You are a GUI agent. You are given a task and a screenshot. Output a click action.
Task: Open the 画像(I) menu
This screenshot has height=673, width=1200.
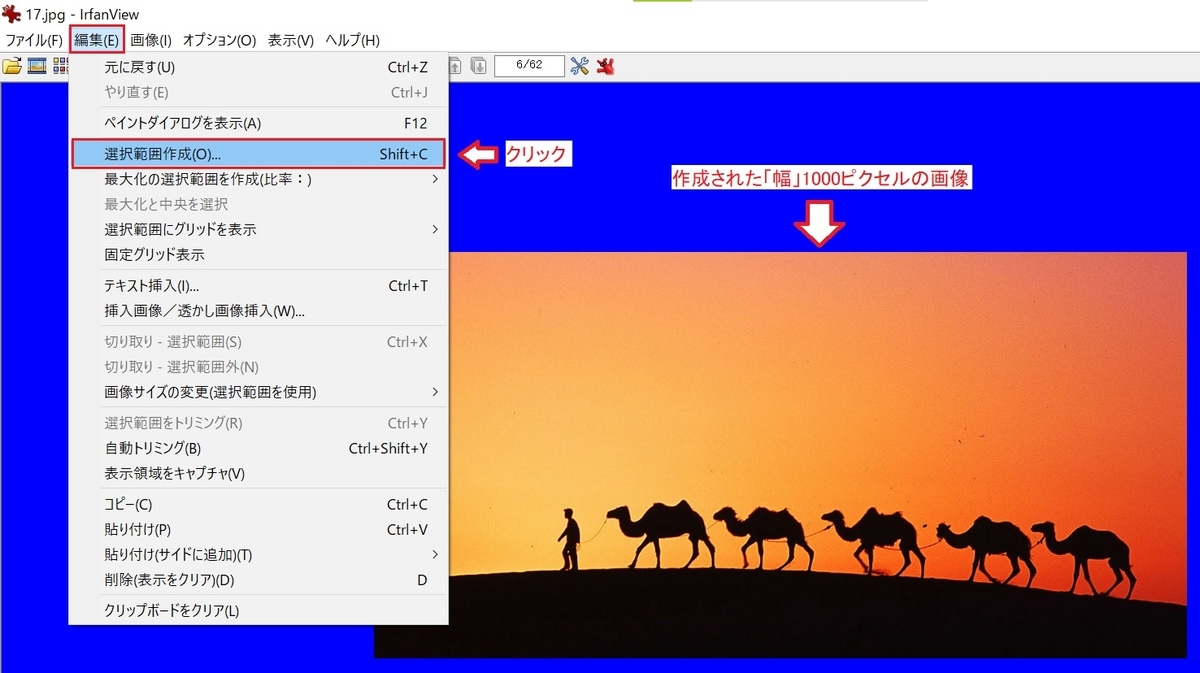(x=148, y=40)
